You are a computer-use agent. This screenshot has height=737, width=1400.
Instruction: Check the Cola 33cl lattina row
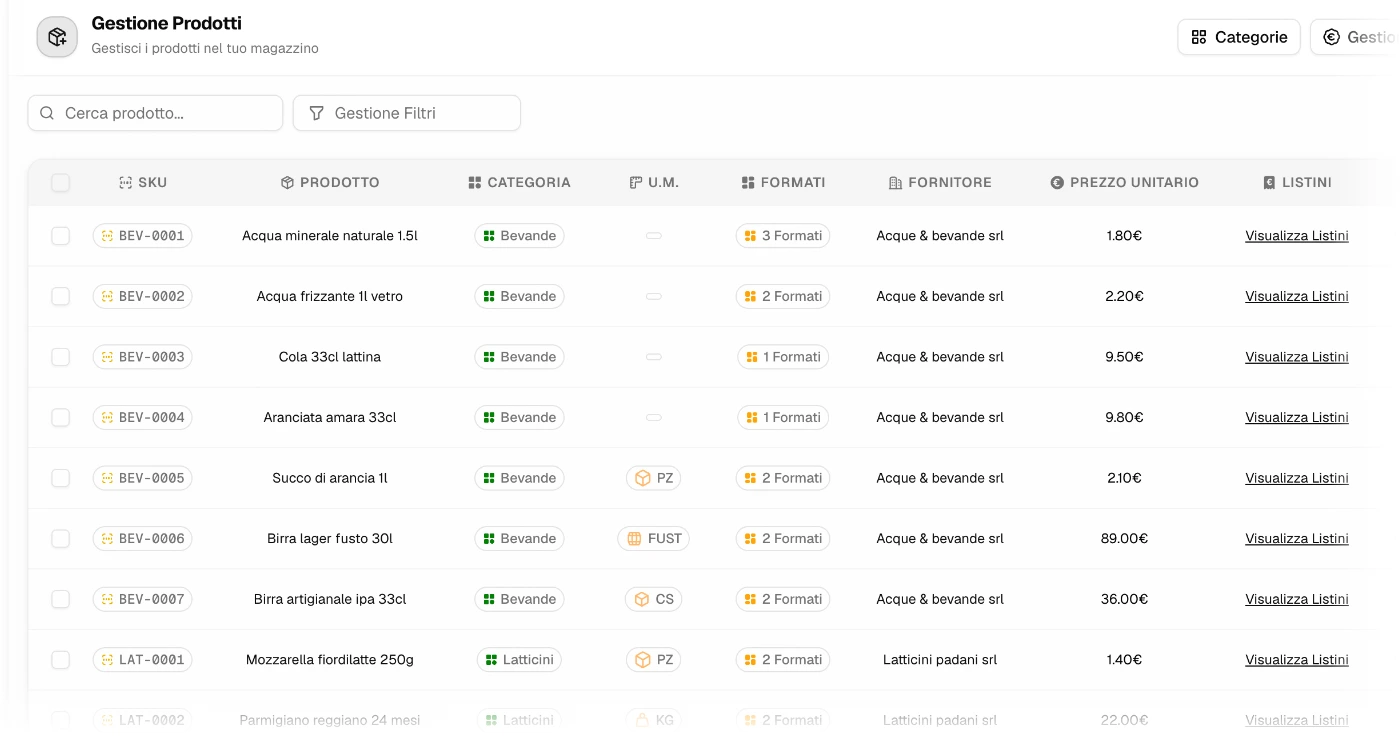(61, 357)
